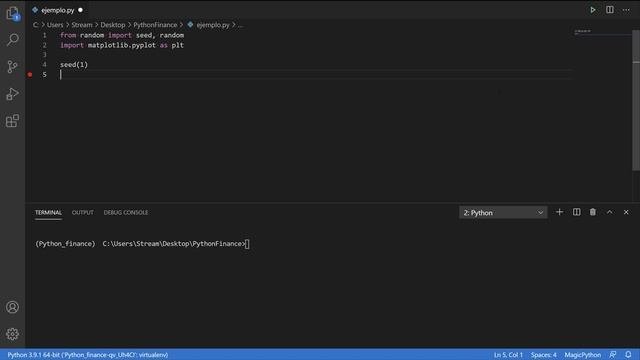This screenshot has height=360, width=640.
Task: Change language mode via MagicPython
Action: 582,355
